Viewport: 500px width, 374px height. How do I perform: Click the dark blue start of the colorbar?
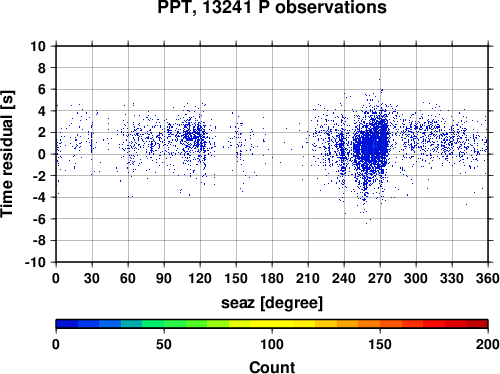67,324
